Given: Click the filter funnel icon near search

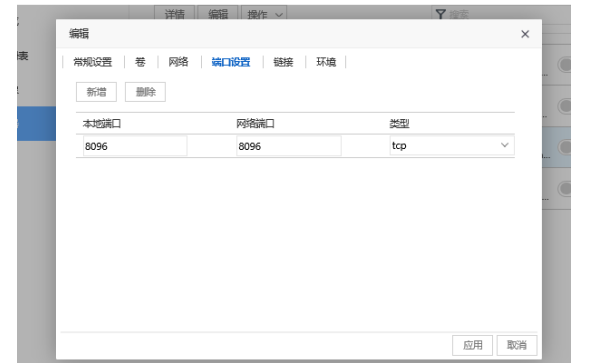Looking at the screenshot, I should click(440, 14).
